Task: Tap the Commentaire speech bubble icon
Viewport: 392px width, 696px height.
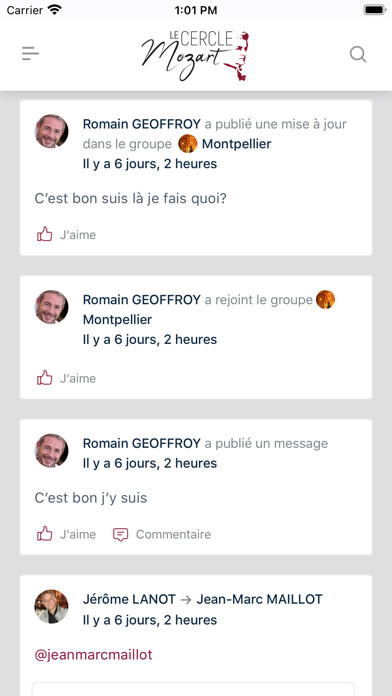Action: (120, 534)
